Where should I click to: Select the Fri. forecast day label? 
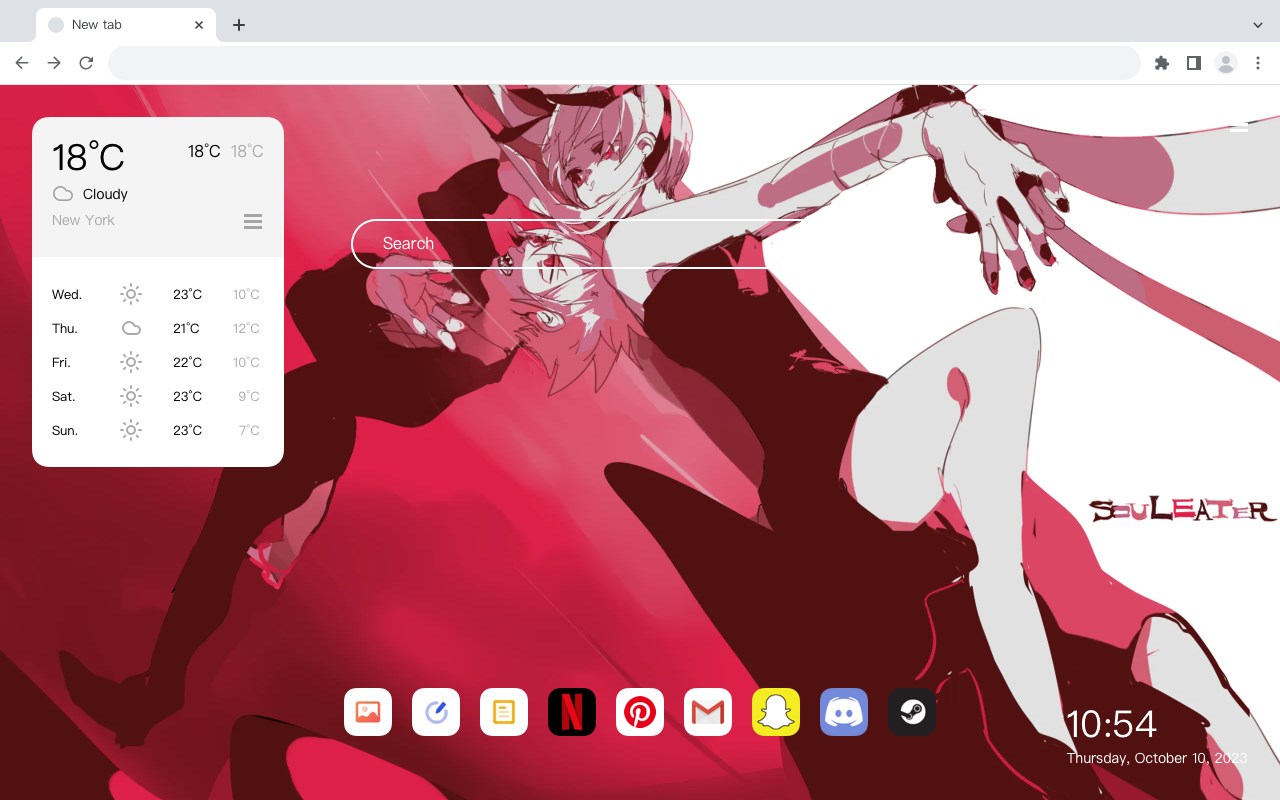pos(62,362)
